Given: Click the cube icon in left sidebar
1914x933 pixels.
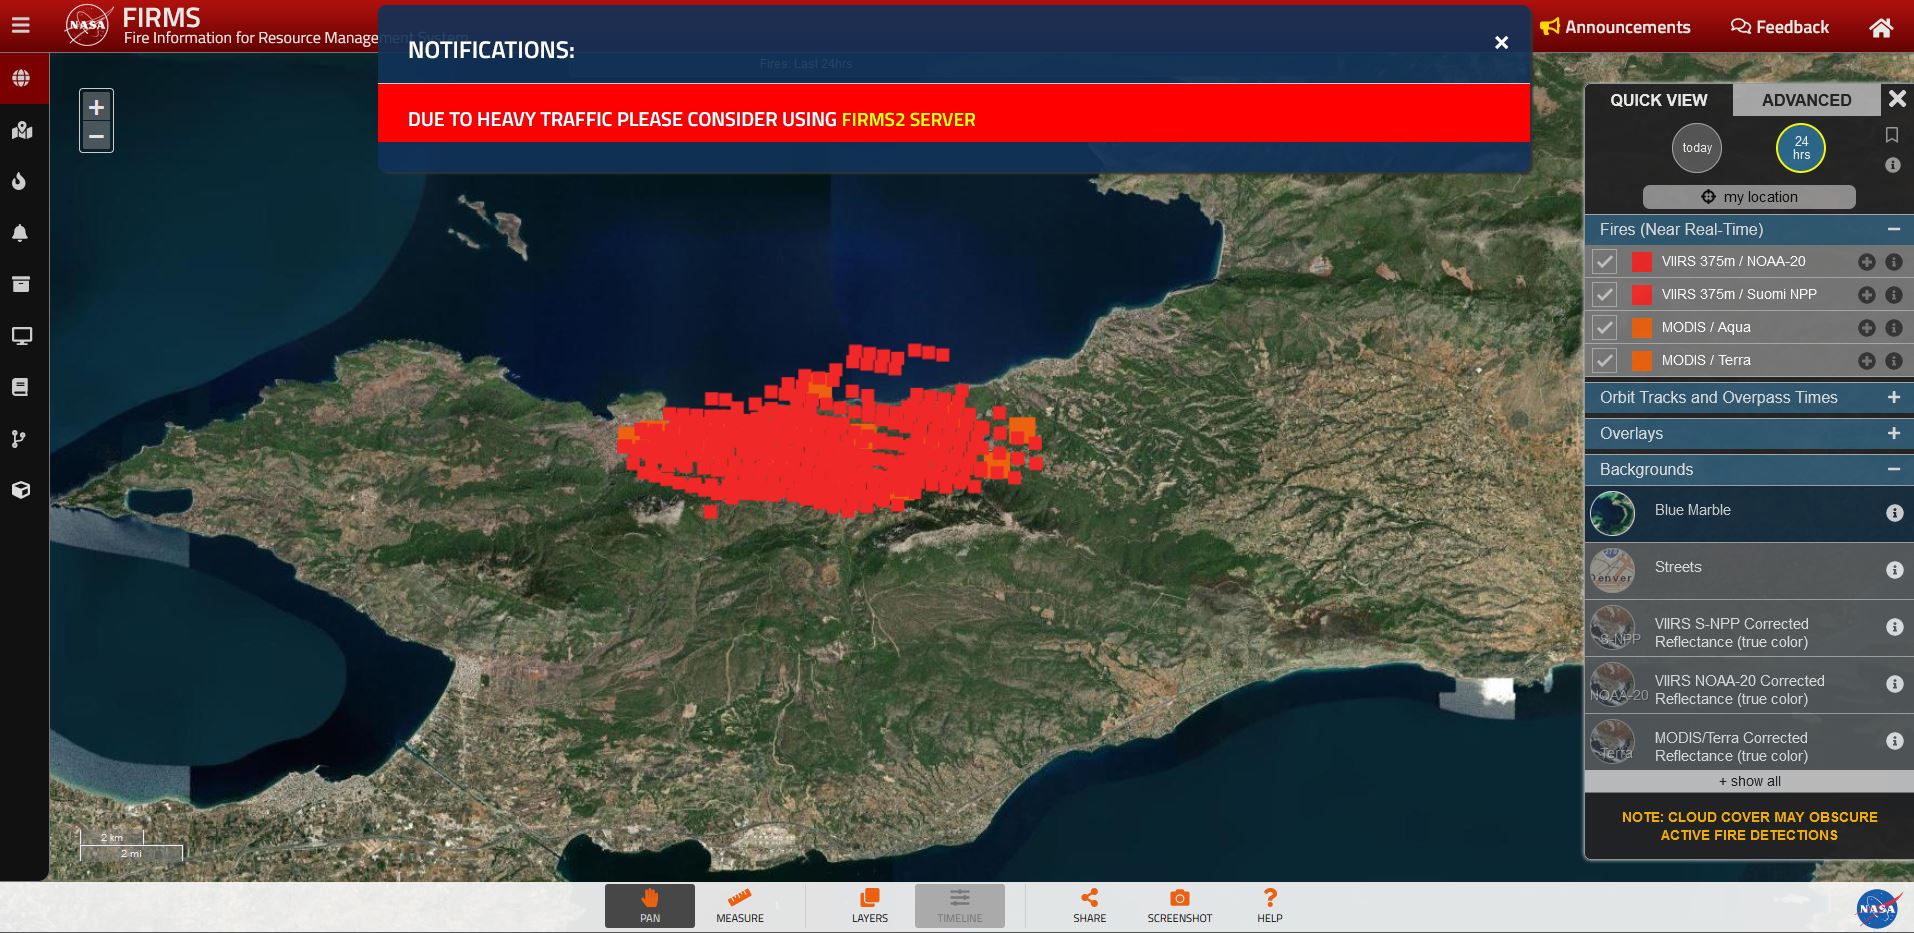Looking at the screenshot, I should click(x=21, y=490).
